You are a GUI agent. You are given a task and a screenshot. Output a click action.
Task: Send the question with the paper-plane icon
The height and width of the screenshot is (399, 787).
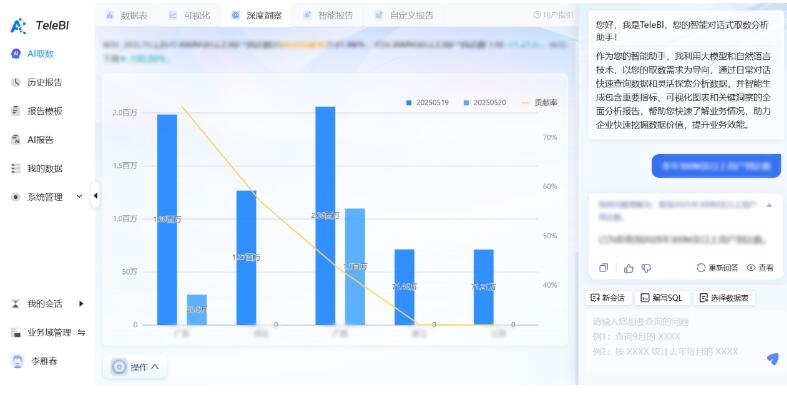tap(772, 358)
